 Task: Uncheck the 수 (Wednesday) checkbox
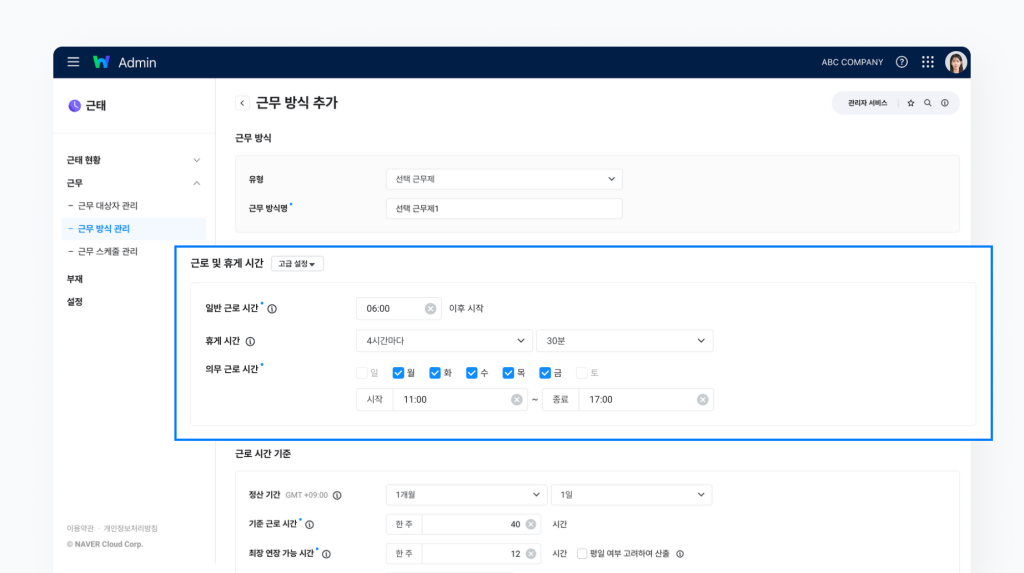(x=472, y=373)
